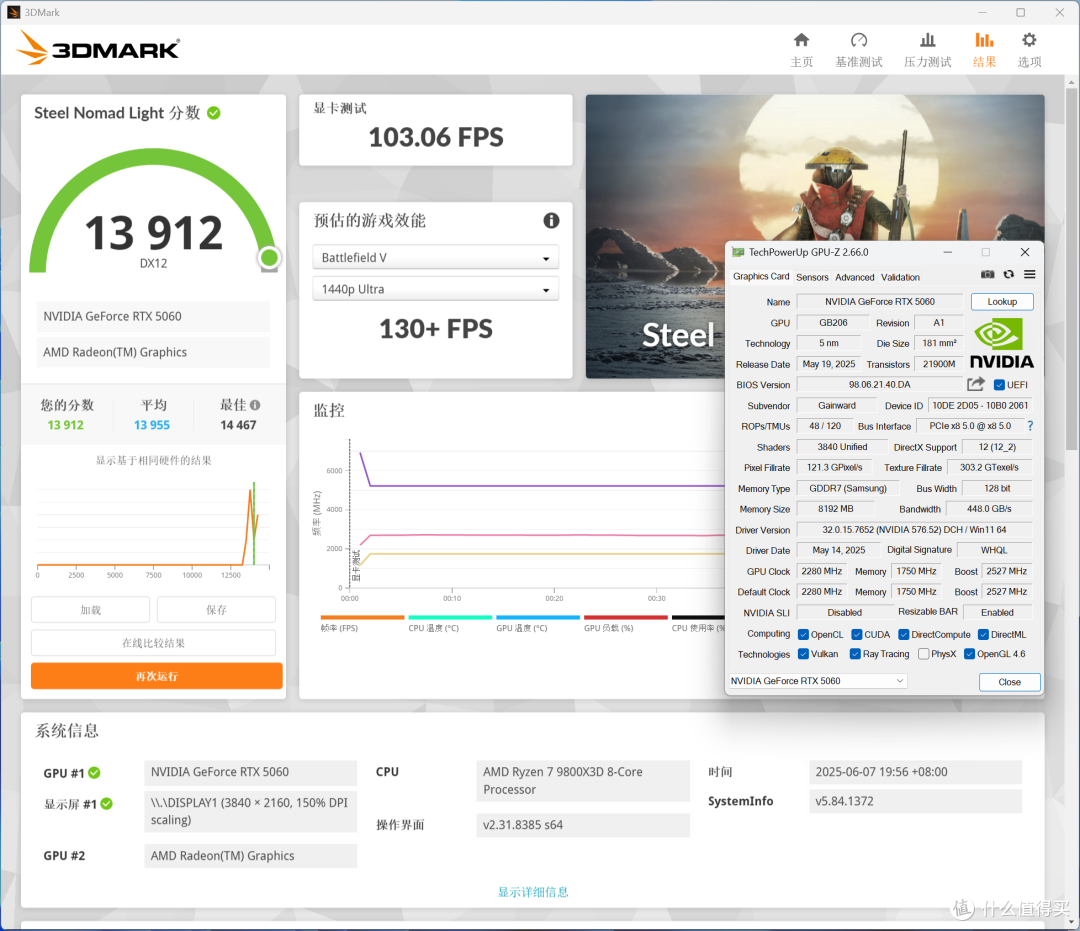Screen dimensions: 1080x931
Task: Click the average score 13 955
Action: pyautogui.click(x=152, y=425)
